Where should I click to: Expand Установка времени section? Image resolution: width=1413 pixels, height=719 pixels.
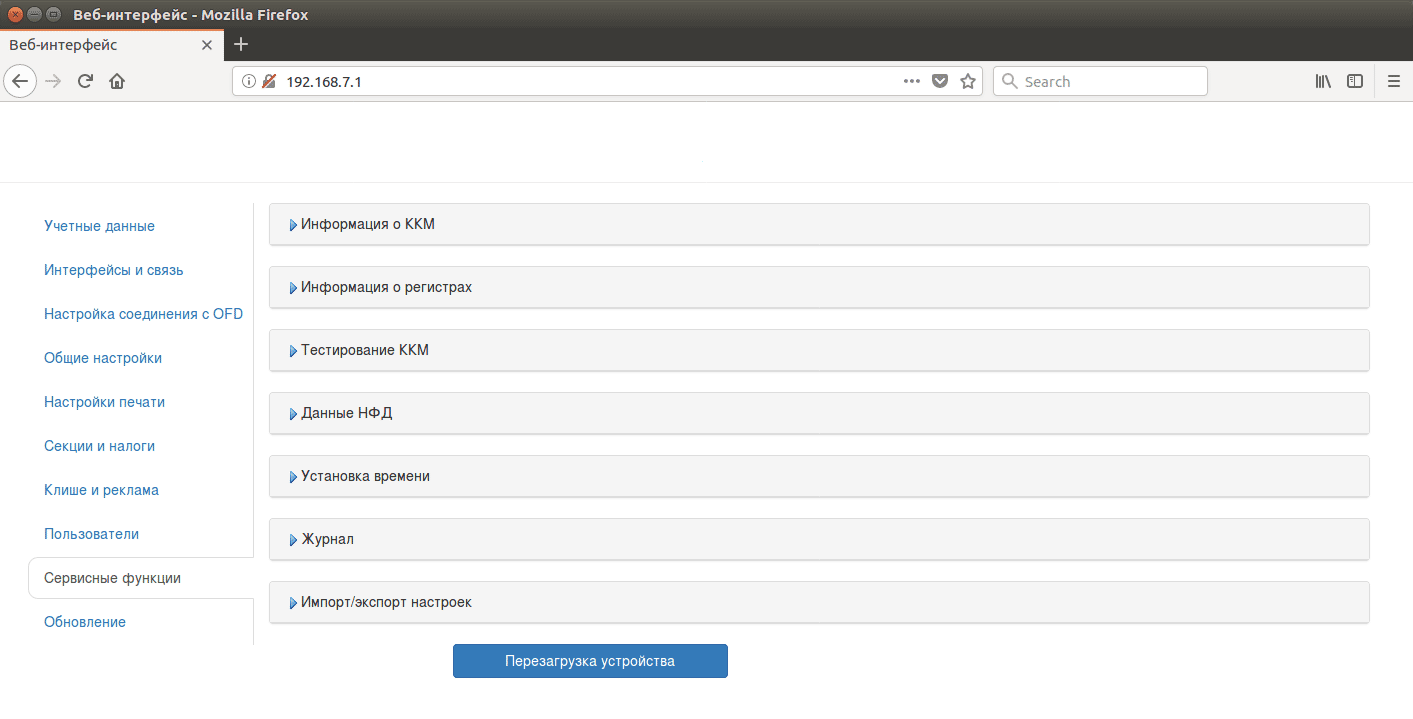[819, 476]
